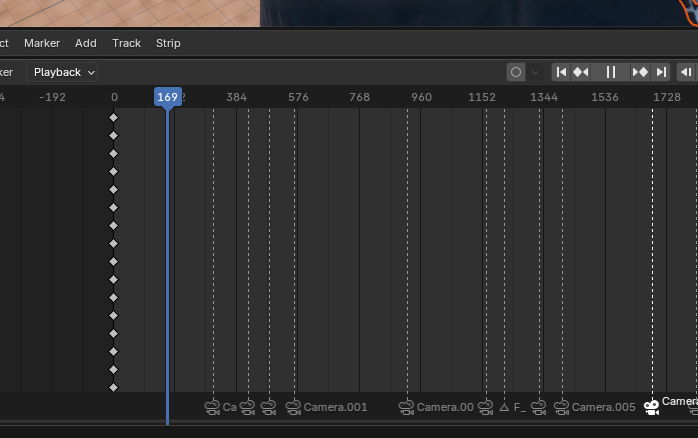Select the highlighted white Camera marker icon

pyautogui.click(x=652, y=407)
